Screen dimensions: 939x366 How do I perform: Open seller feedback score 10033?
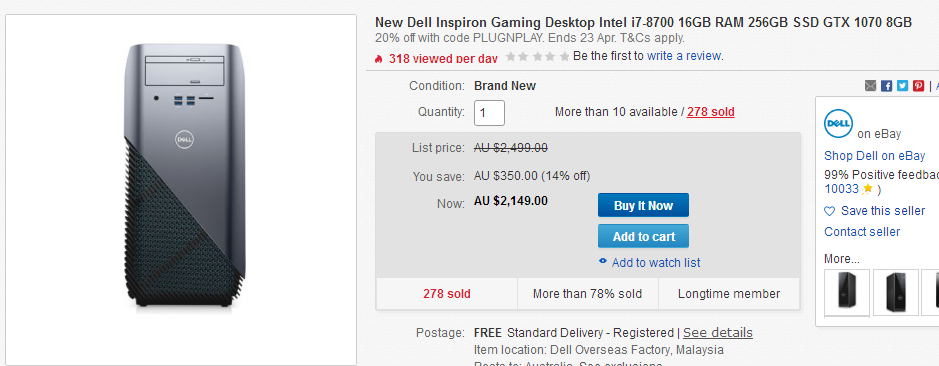(841, 189)
